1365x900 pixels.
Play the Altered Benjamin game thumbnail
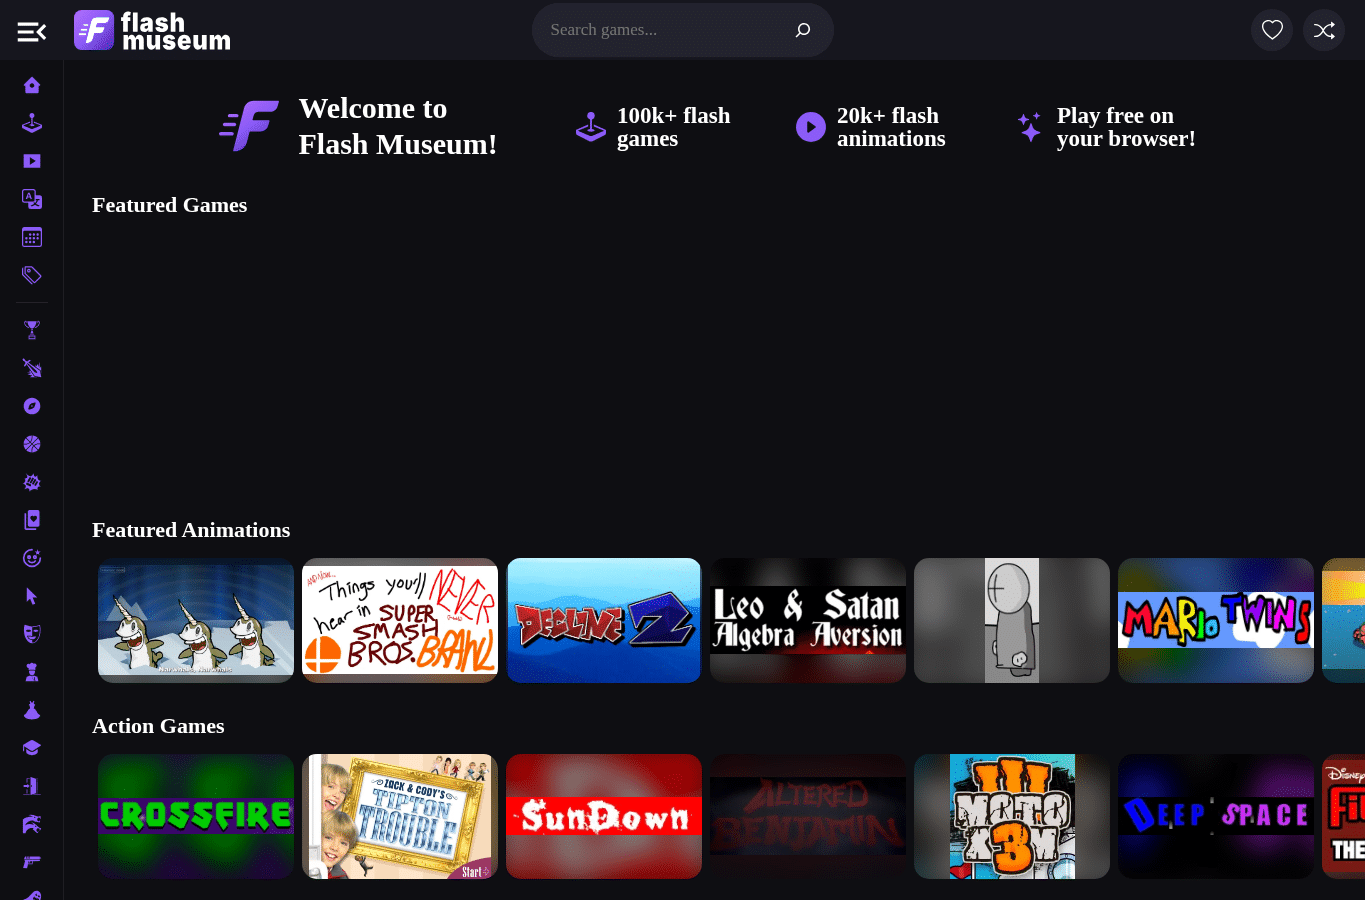pos(808,816)
